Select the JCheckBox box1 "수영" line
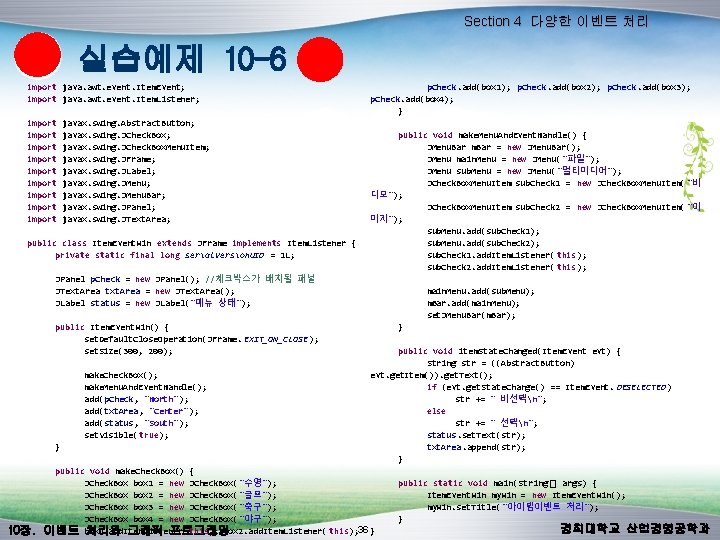This screenshot has width=720, height=540. [180, 483]
